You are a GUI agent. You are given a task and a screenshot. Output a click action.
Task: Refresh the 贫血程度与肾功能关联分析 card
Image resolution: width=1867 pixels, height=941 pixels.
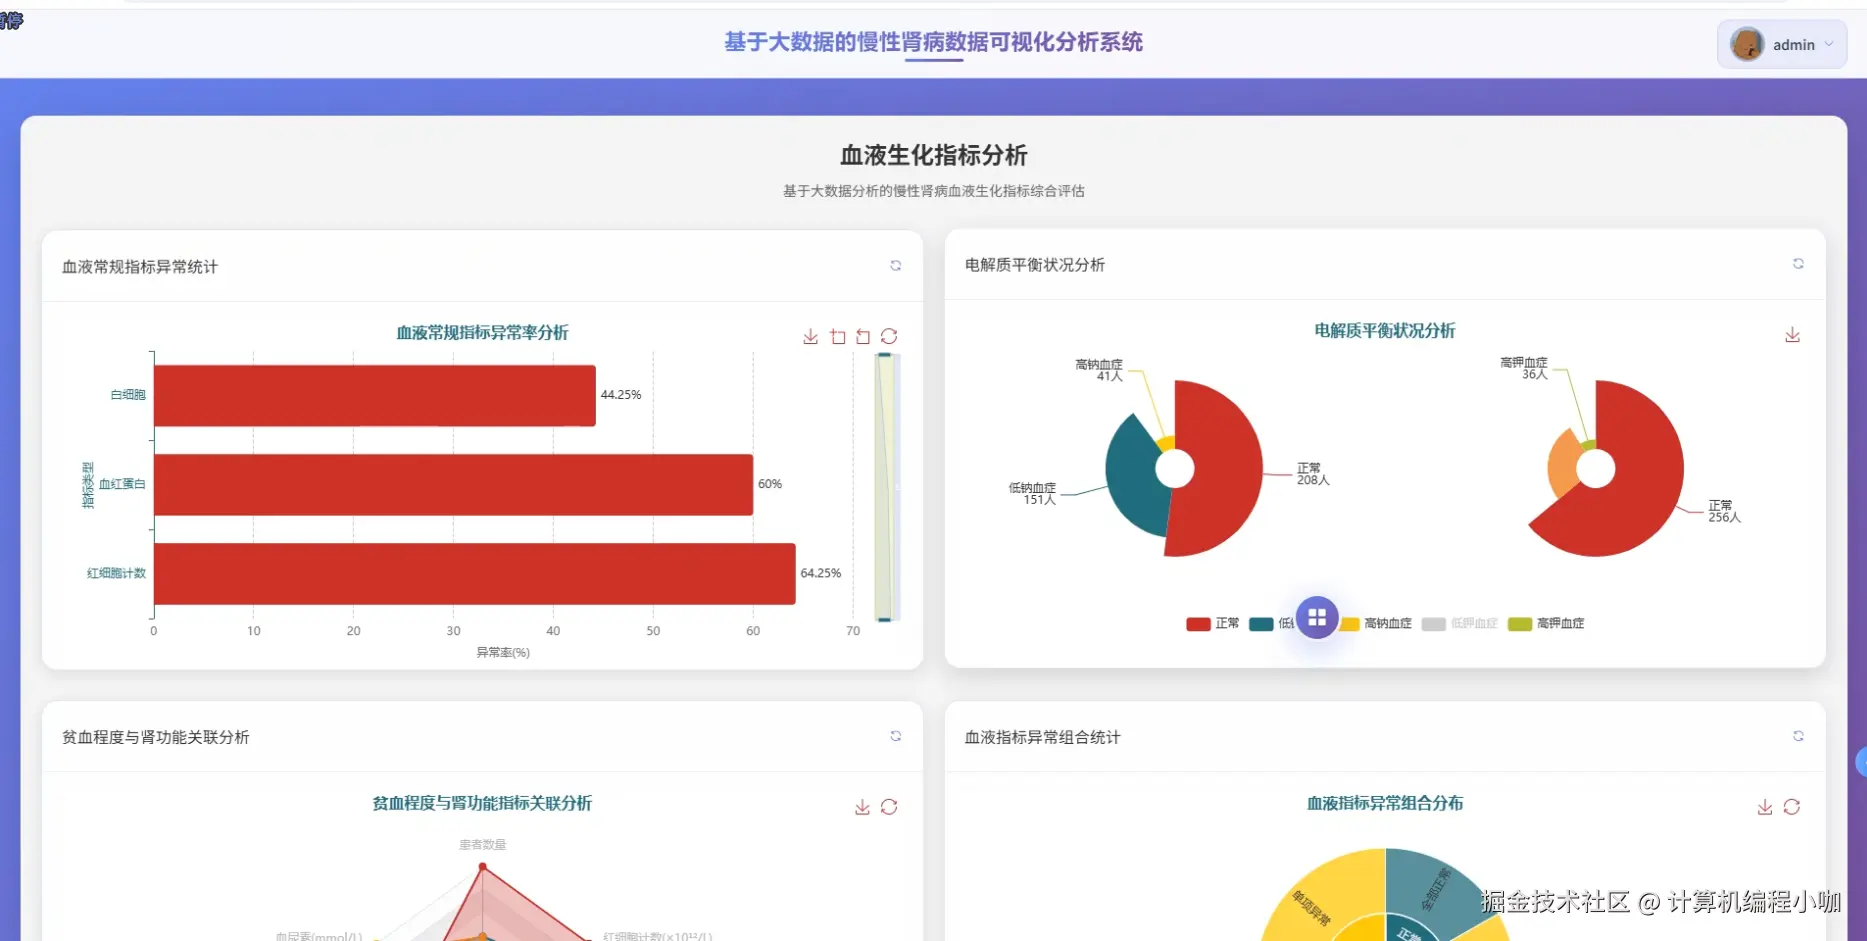coord(896,736)
